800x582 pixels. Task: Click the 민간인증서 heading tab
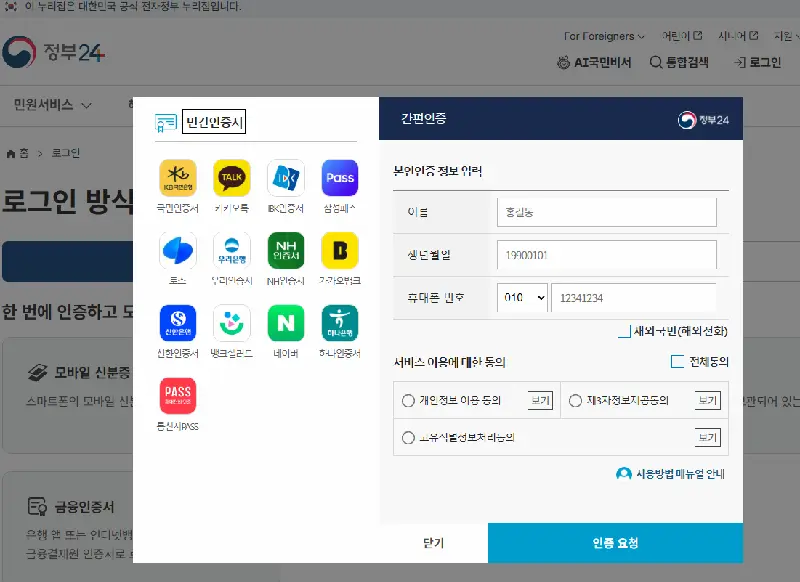tap(214, 122)
